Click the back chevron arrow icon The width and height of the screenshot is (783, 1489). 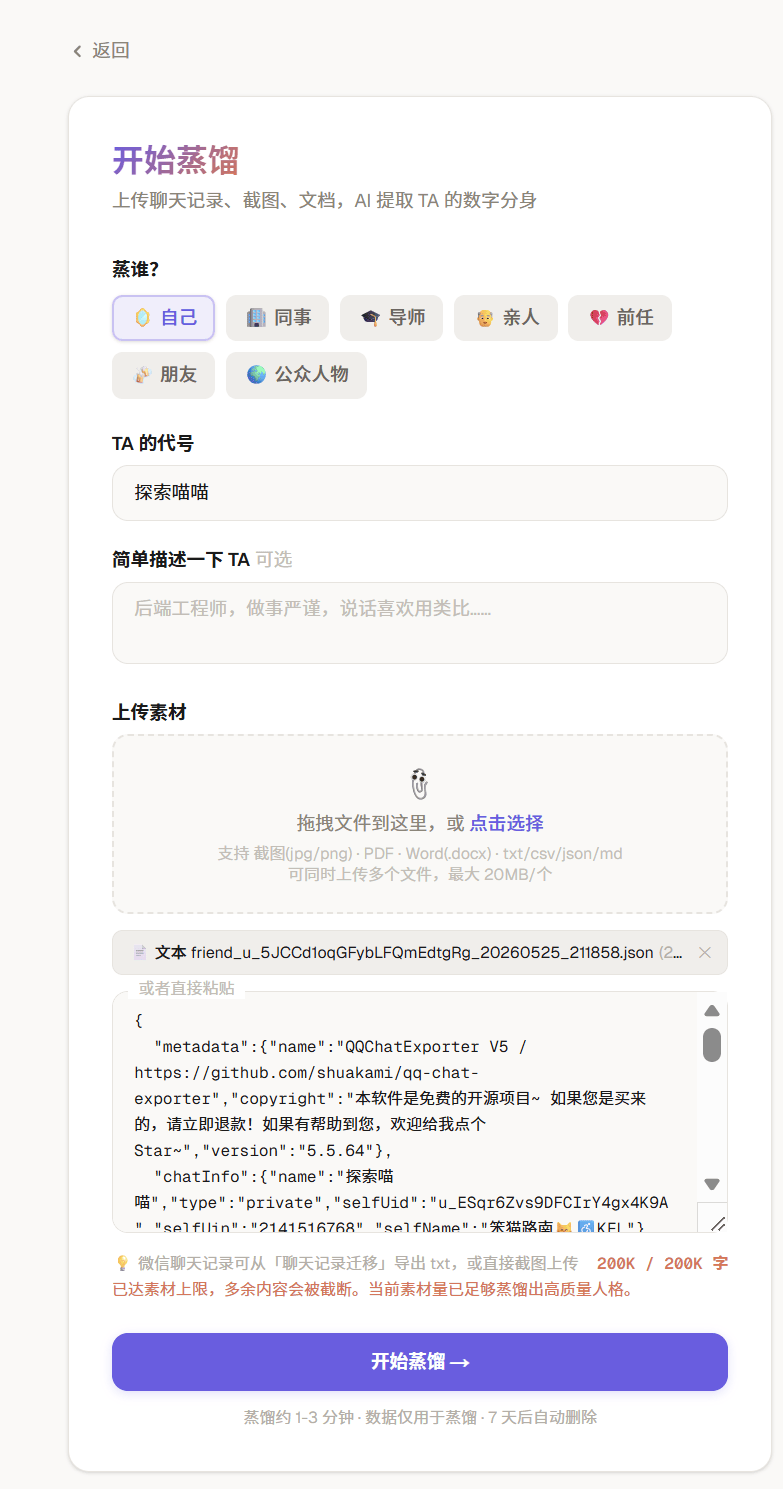tap(77, 51)
